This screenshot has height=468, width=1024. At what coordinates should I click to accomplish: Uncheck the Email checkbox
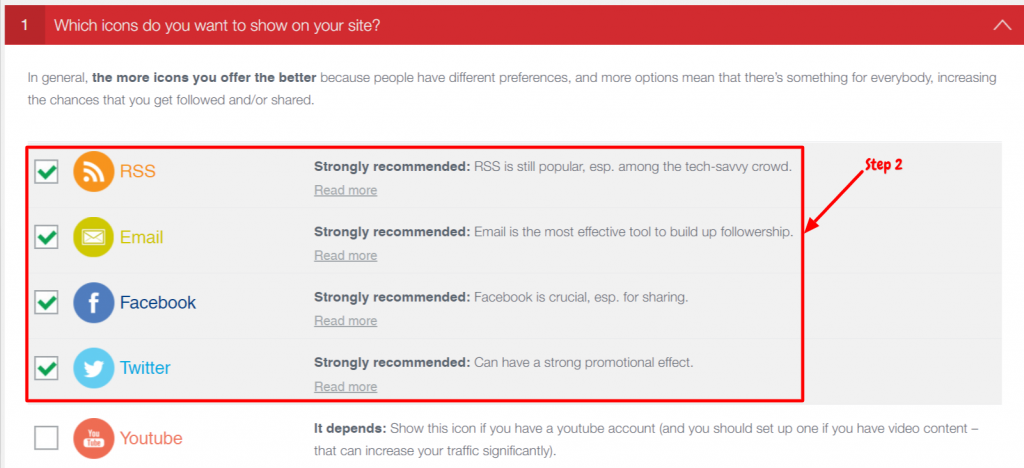tap(46, 237)
